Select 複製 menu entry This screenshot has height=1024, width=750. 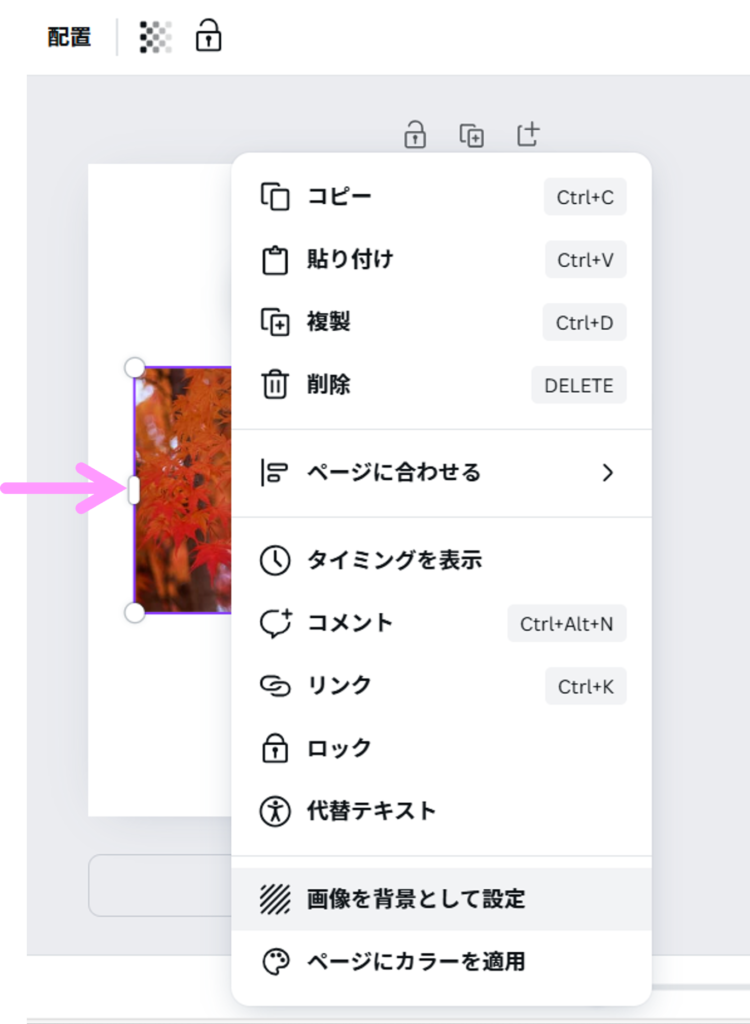pos(328,322)
